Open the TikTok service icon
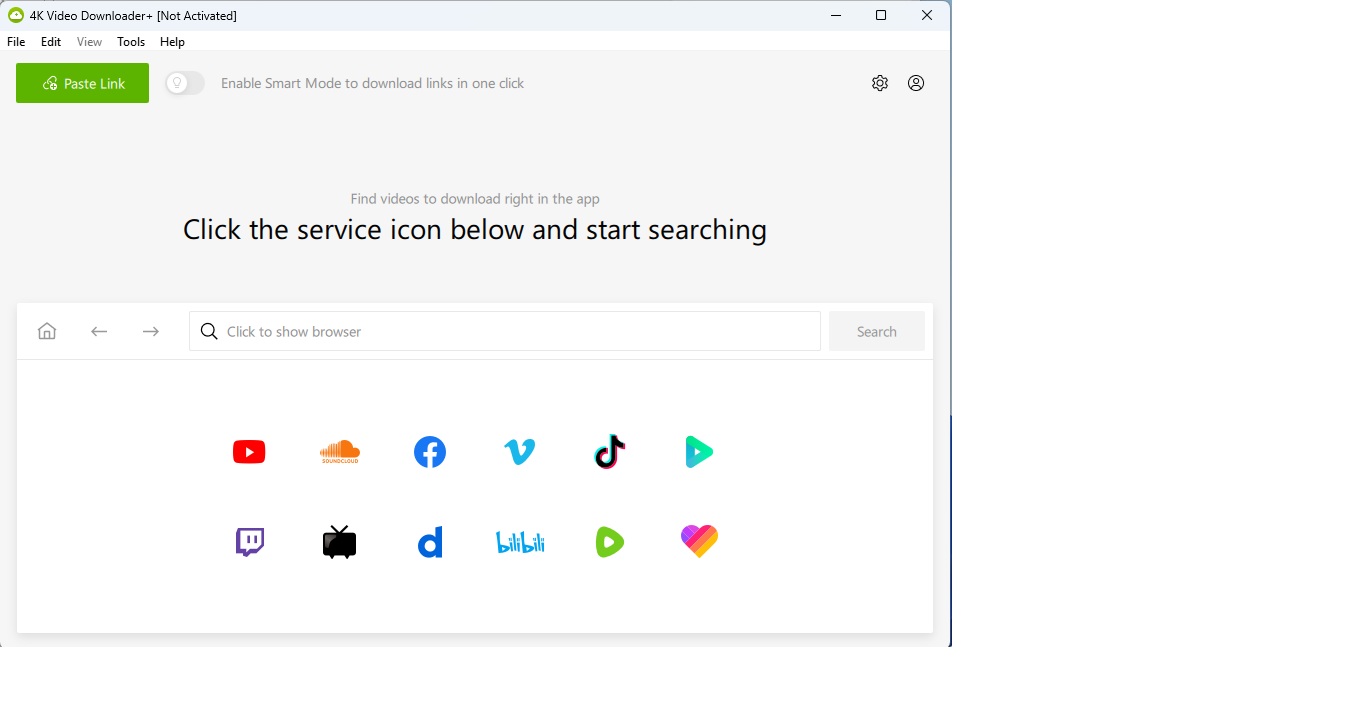The height and width of the screenshot is (701, 1366). [x=610, y=452]
